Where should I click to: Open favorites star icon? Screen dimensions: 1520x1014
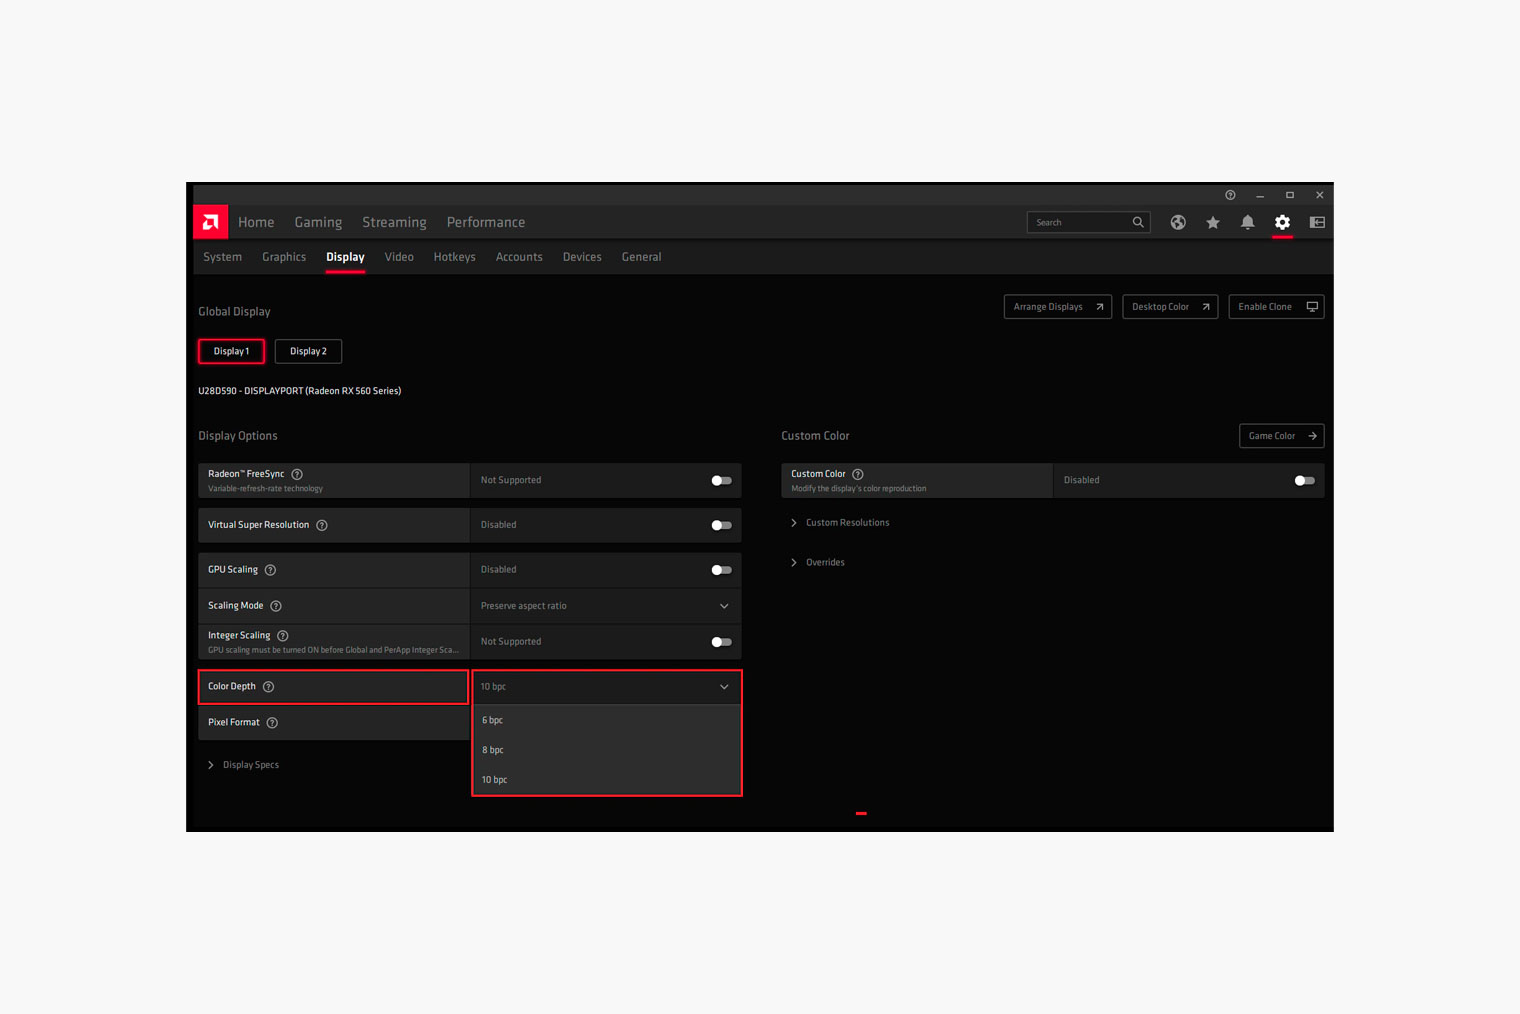[1213, 222]
